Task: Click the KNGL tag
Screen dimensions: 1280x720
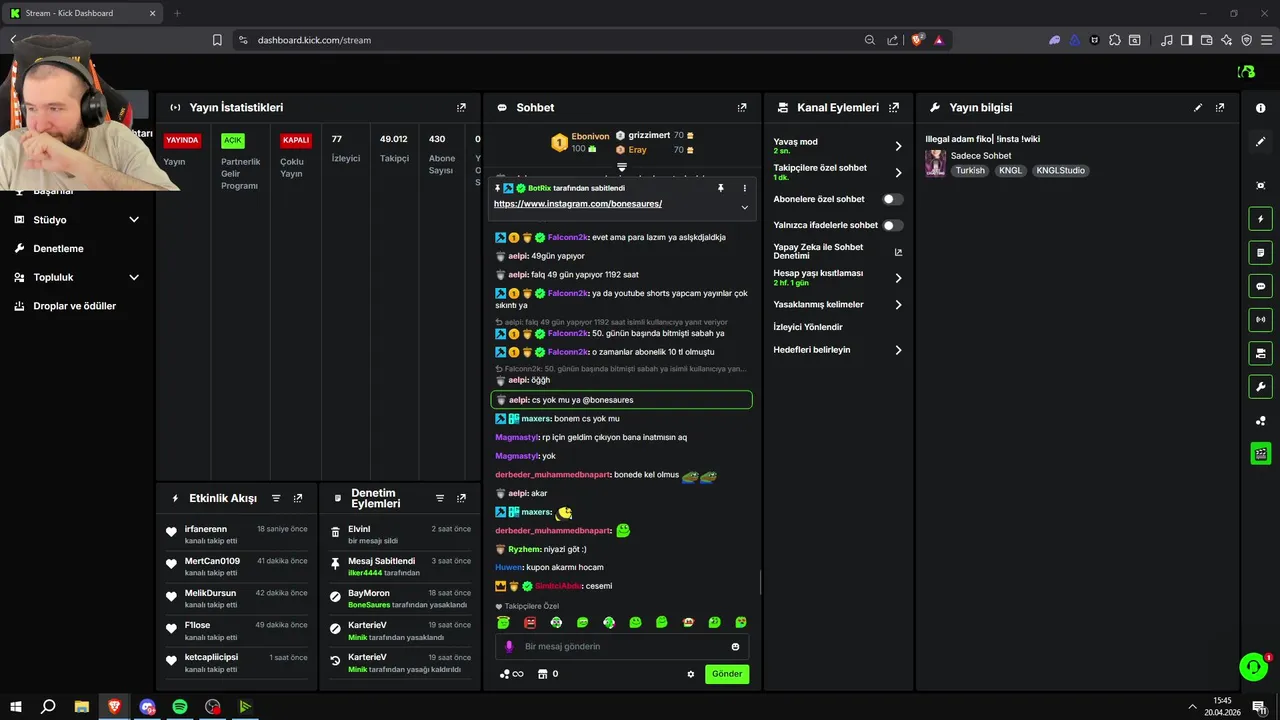Action: click(1011, 171)
